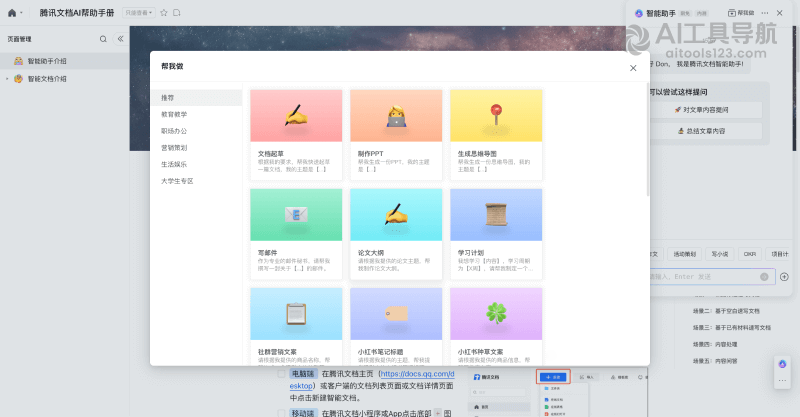The image size is (800, 417).
Task: Choose the 社群营销文案 template card
Action: tap(296, 326)
